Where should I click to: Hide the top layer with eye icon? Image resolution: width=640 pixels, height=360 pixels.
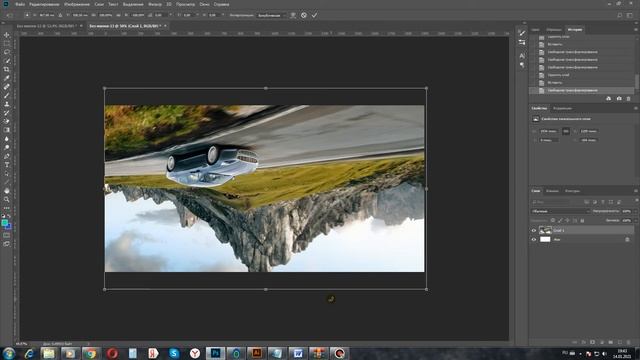coord(533,231)
